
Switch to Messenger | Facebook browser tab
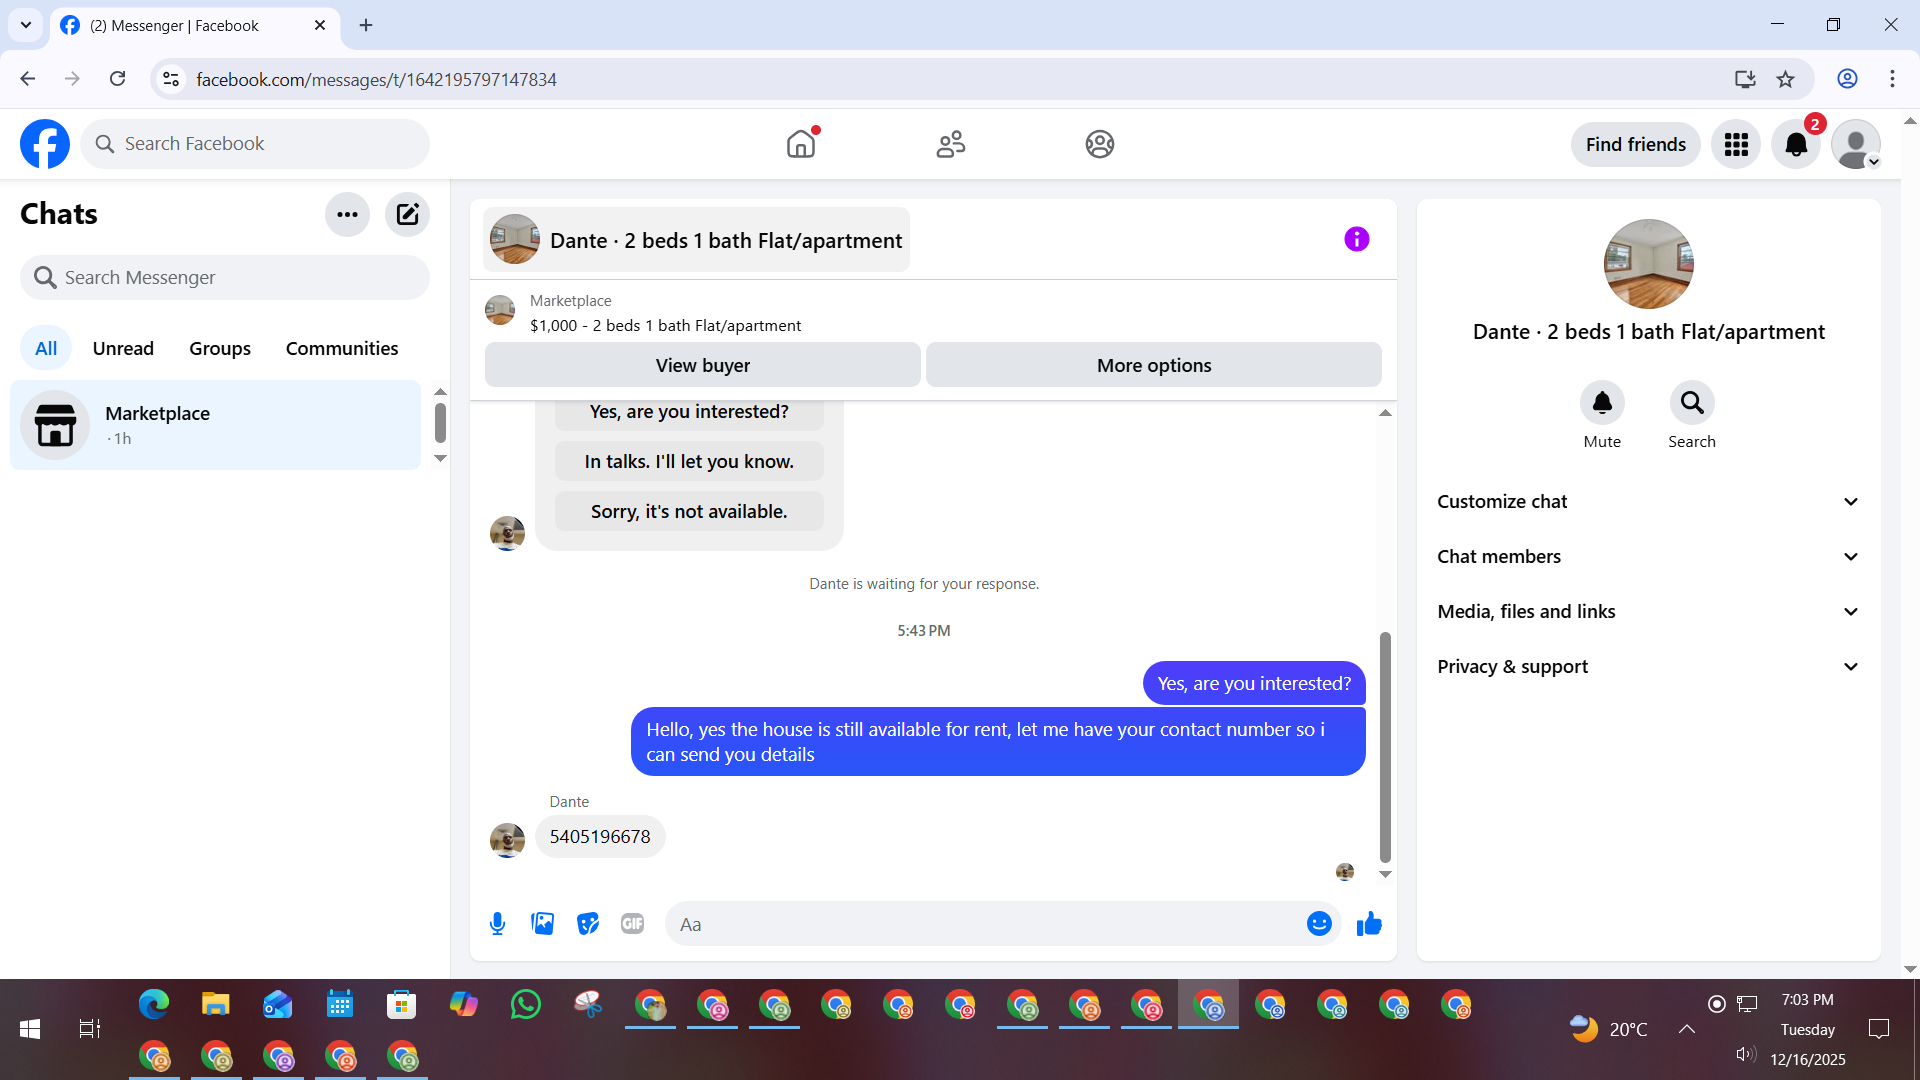pyautogui.click(x=195, y=26)
